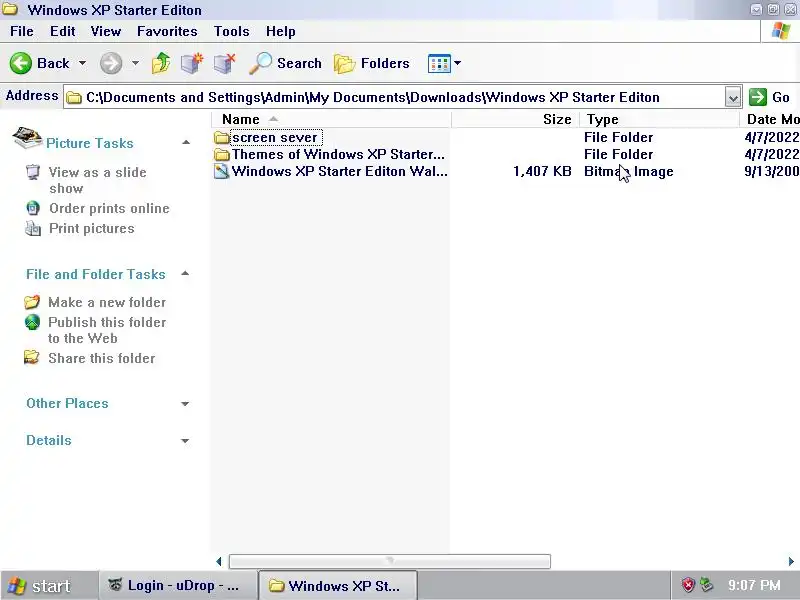This screenshot has width=800, height=600.
Task: Select Themes of Windows XP Starter folder
Action: (338, 154)
